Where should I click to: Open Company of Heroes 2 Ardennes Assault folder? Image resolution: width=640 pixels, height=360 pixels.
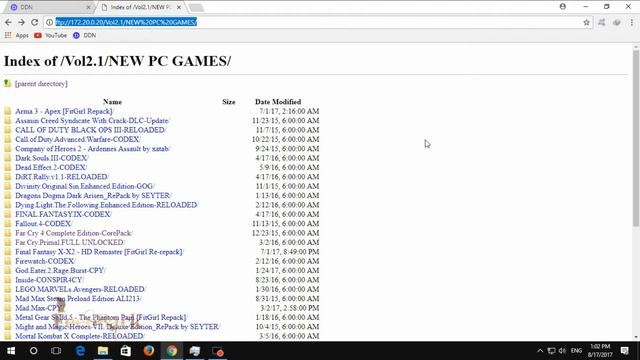pyautogui.click(x=93, y=149)
